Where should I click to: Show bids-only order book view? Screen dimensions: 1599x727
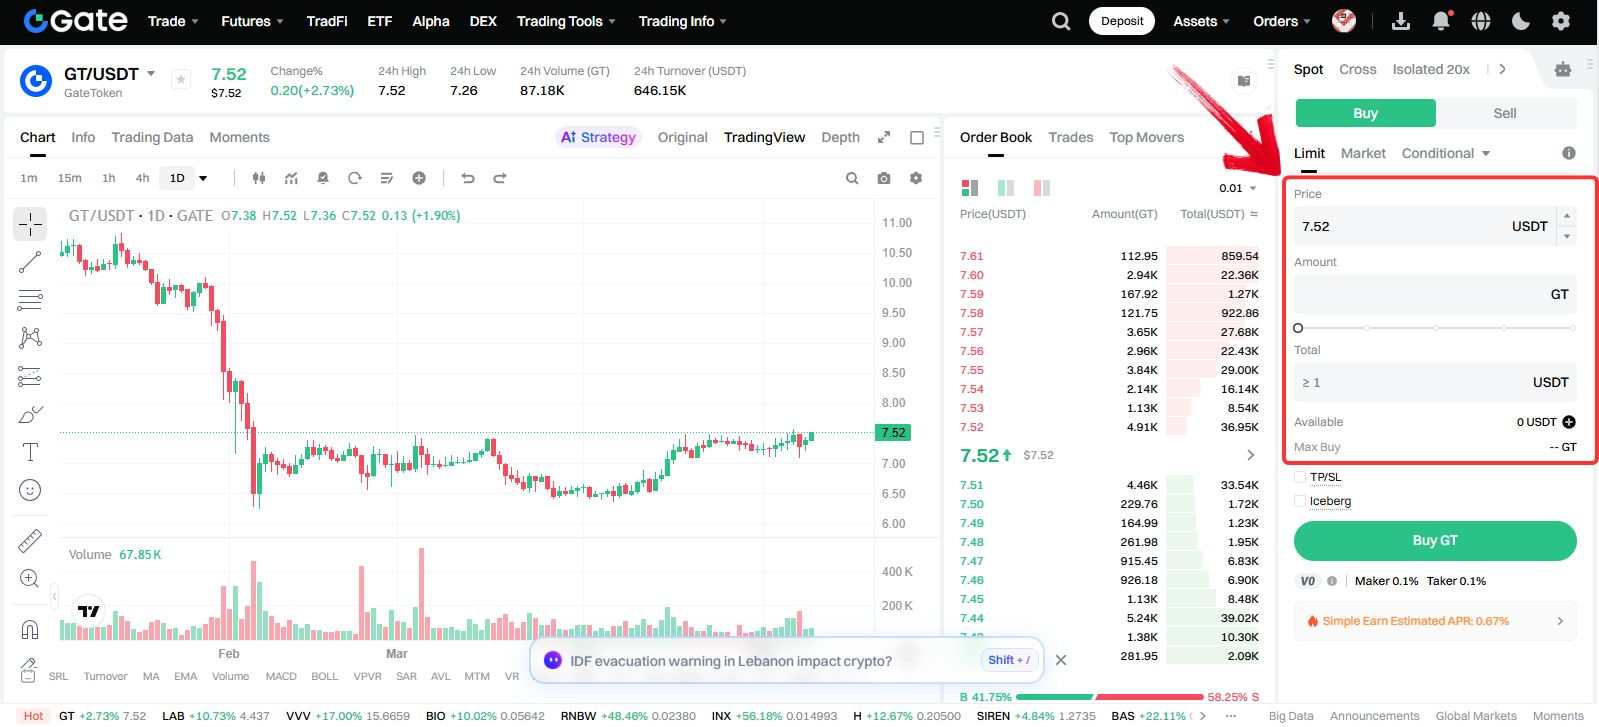1006,188
